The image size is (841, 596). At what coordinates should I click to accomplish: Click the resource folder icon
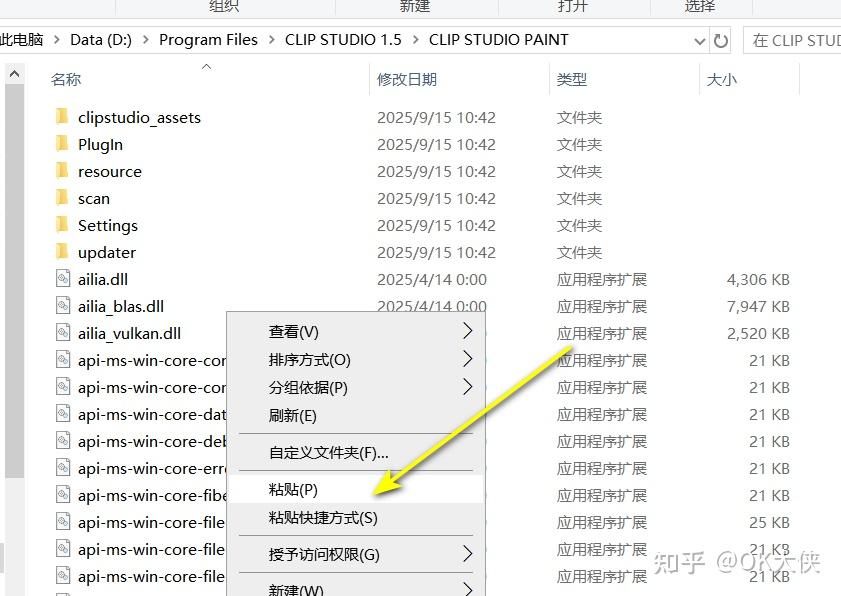pos(62,171)
